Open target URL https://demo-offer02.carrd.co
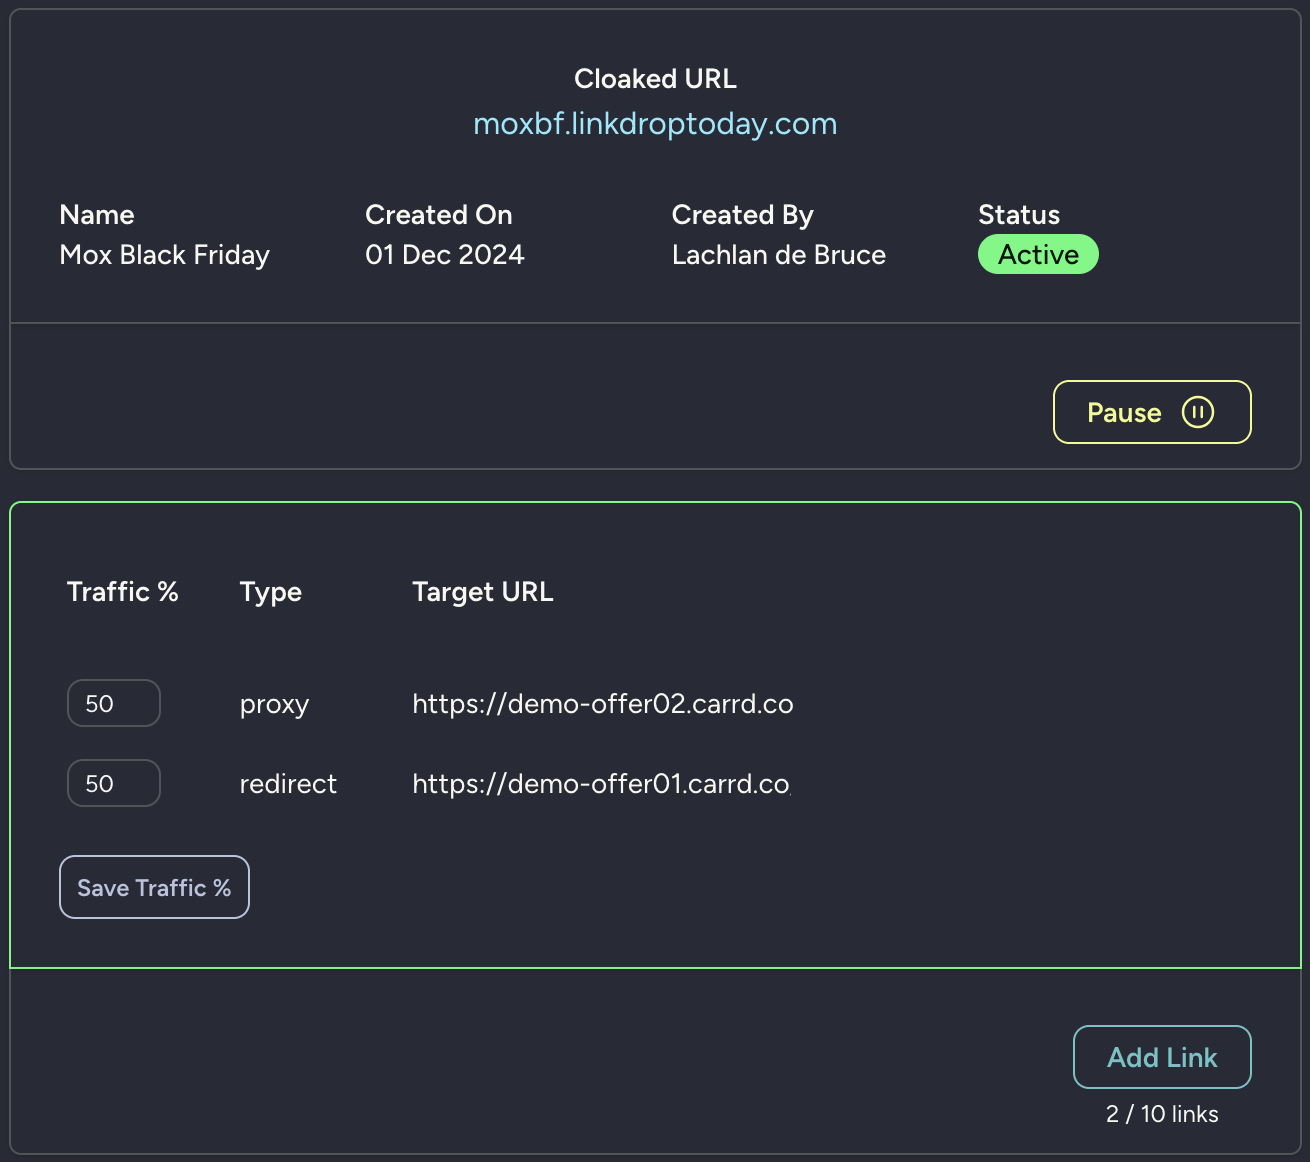The width and height of the screenshot is (1310, 1162). 602,703
